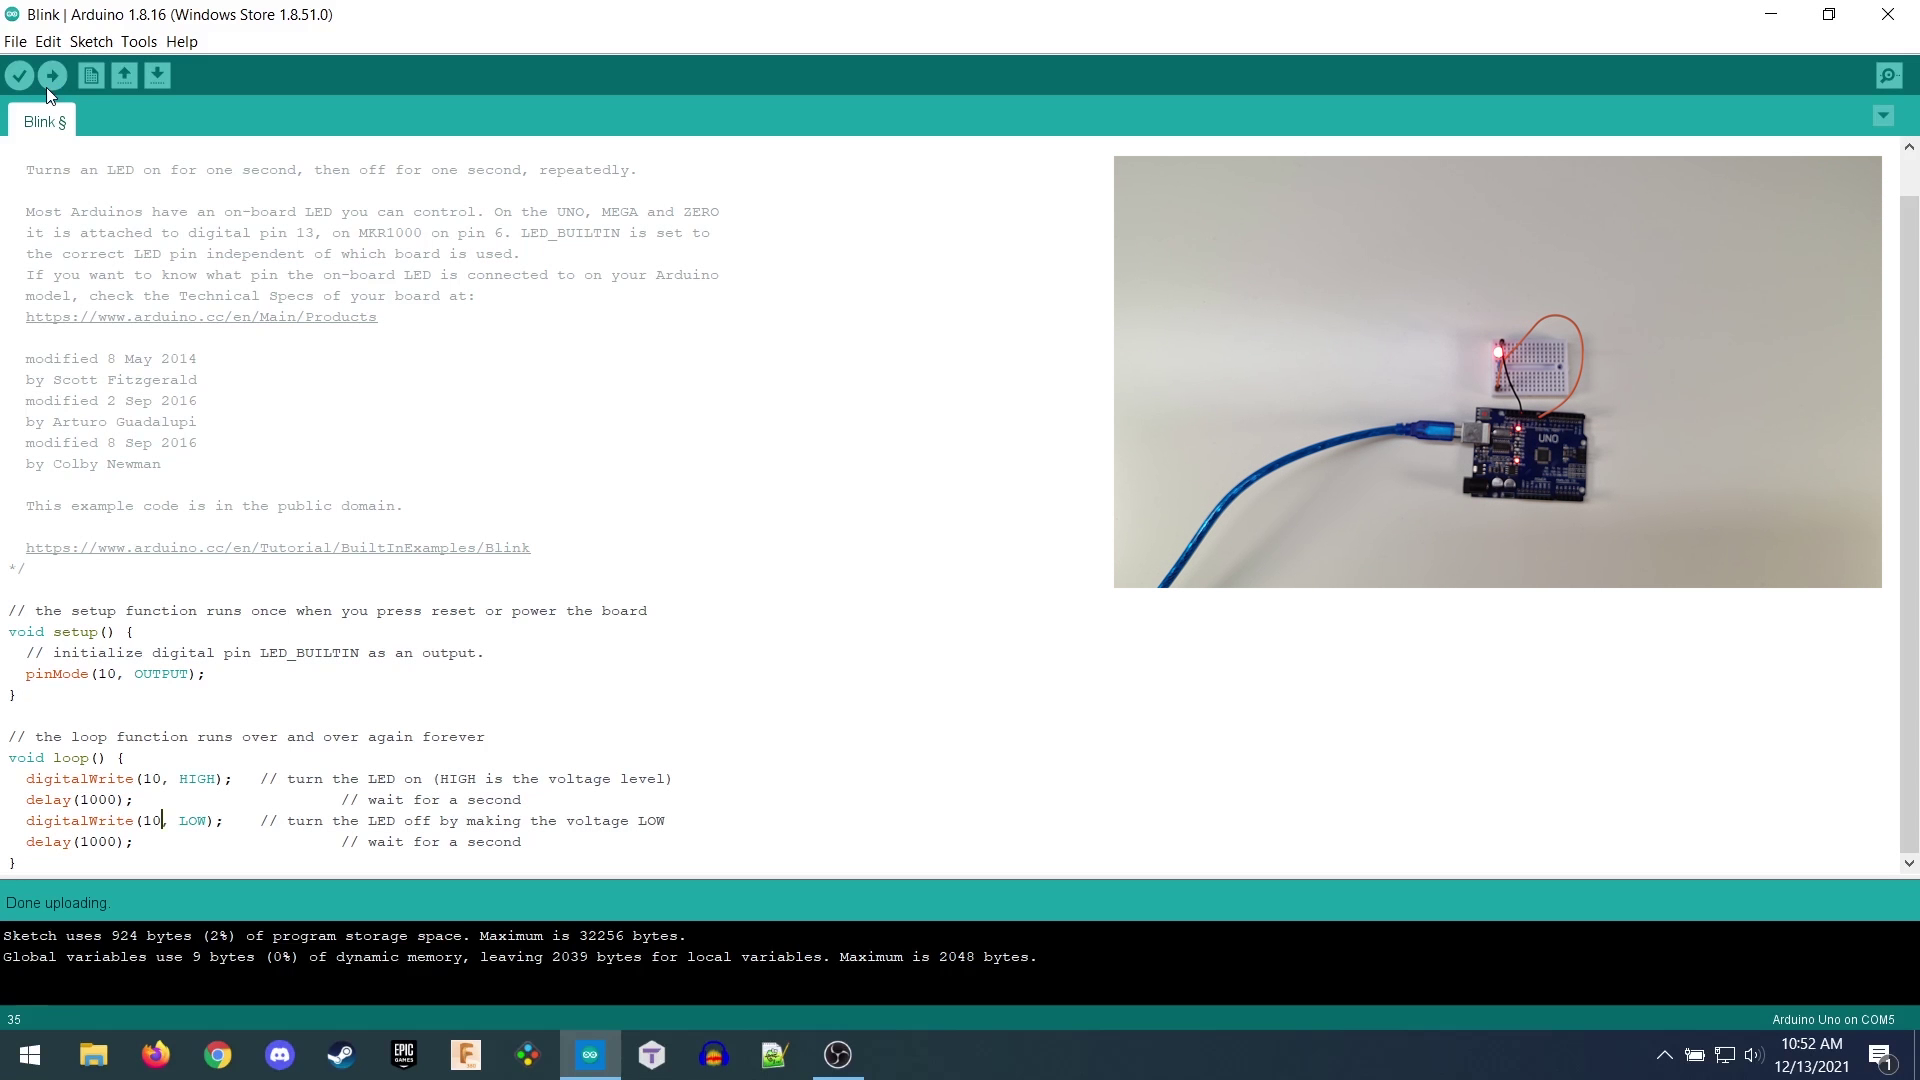This screenshot has width=1920, height=1080.
Task: Open the tab options dropdown arrow
Action: [x=1884, y=115]
